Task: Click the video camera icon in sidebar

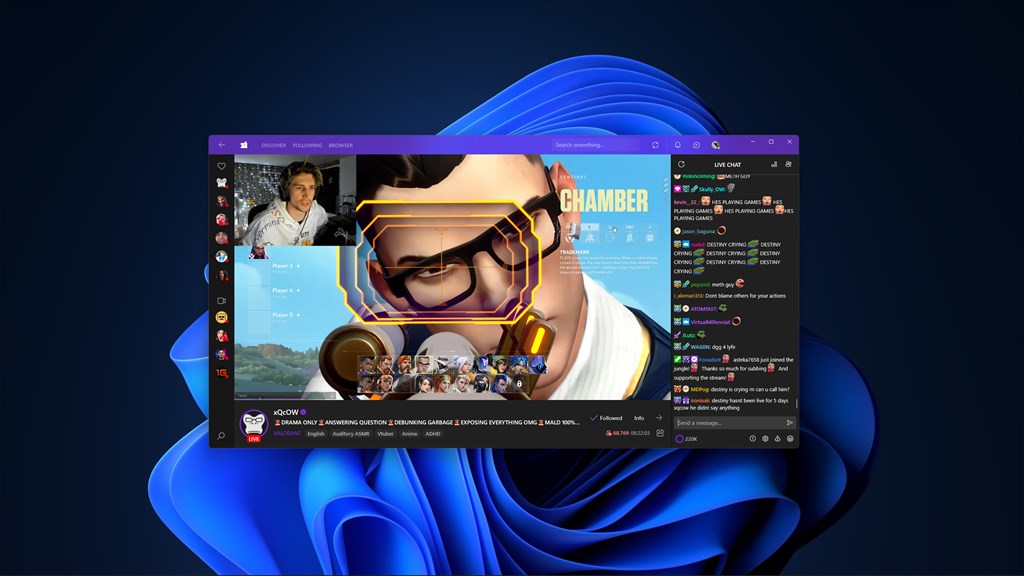Action: click(221, 300)
